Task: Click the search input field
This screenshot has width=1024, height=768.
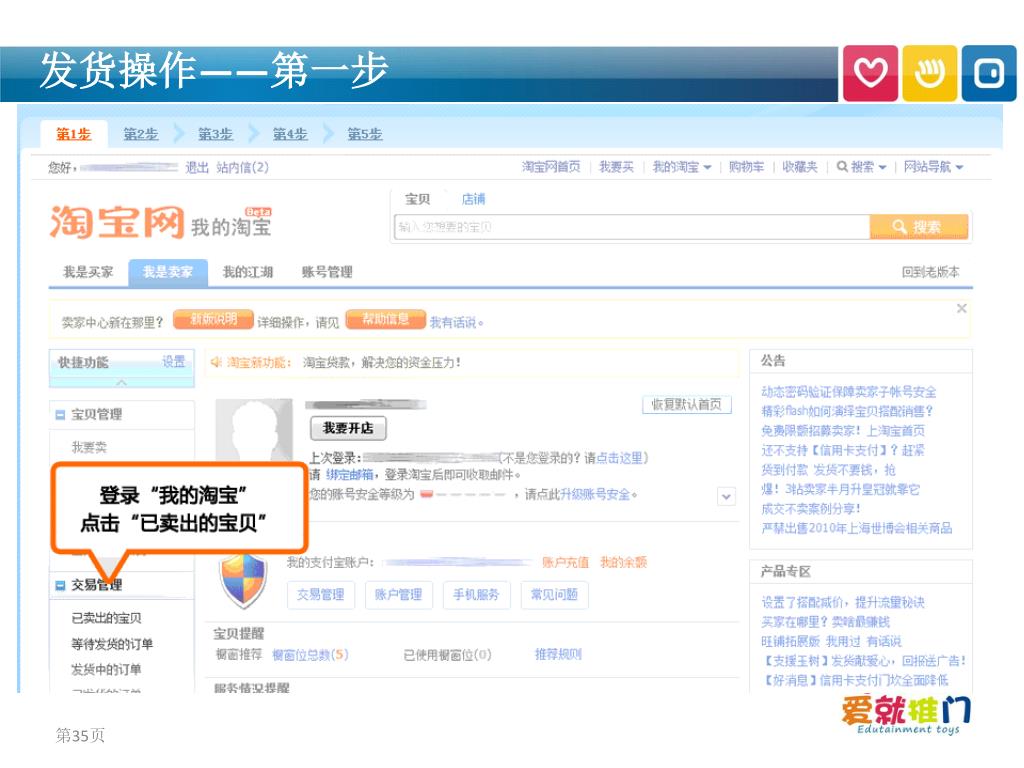Action: (632, 227)
